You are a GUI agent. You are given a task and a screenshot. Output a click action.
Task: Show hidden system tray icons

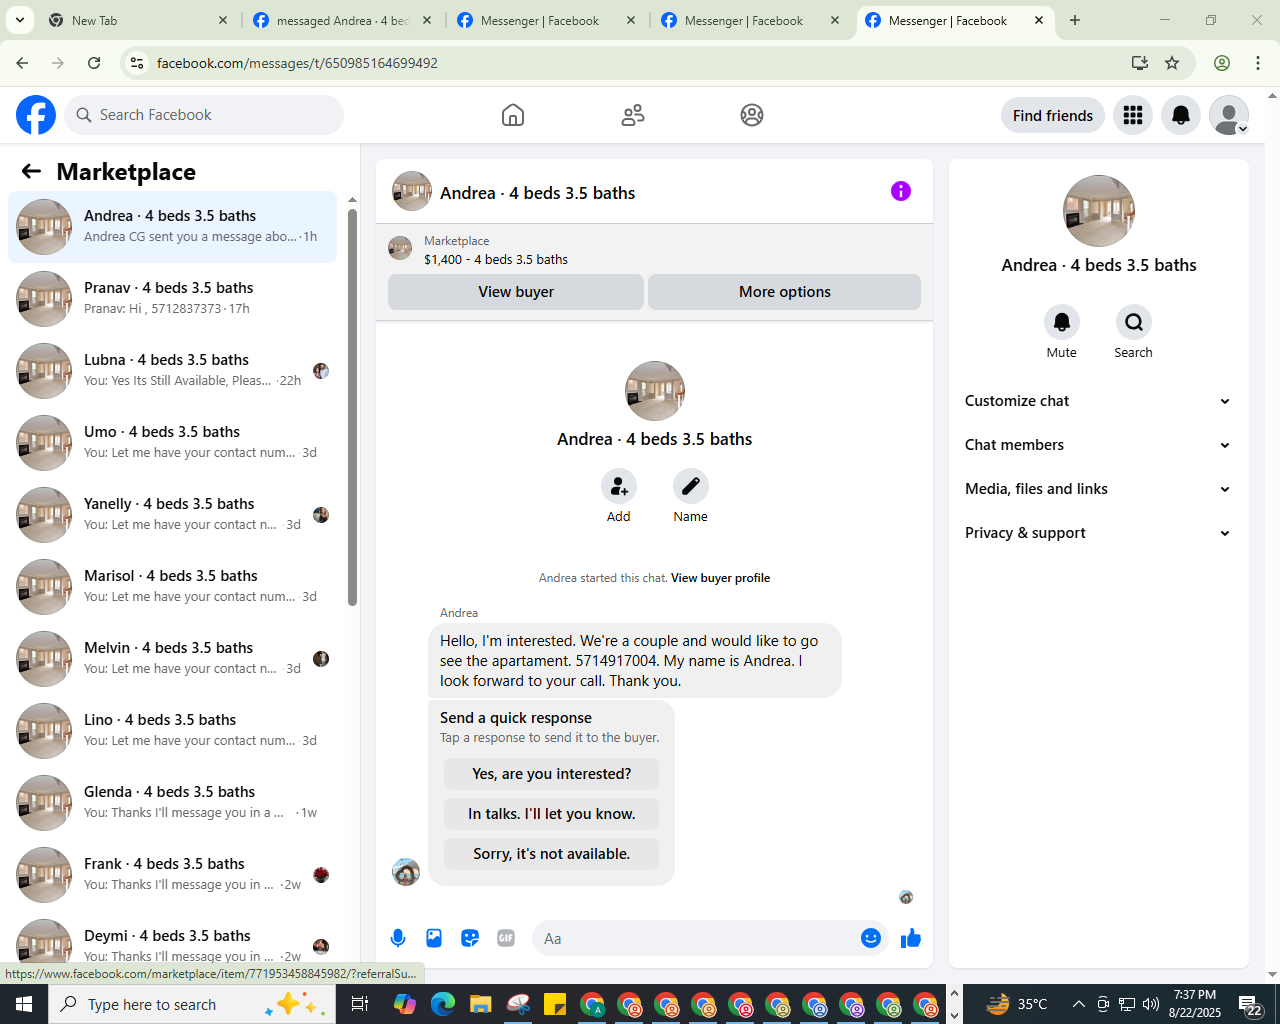pos(1078,1004)
